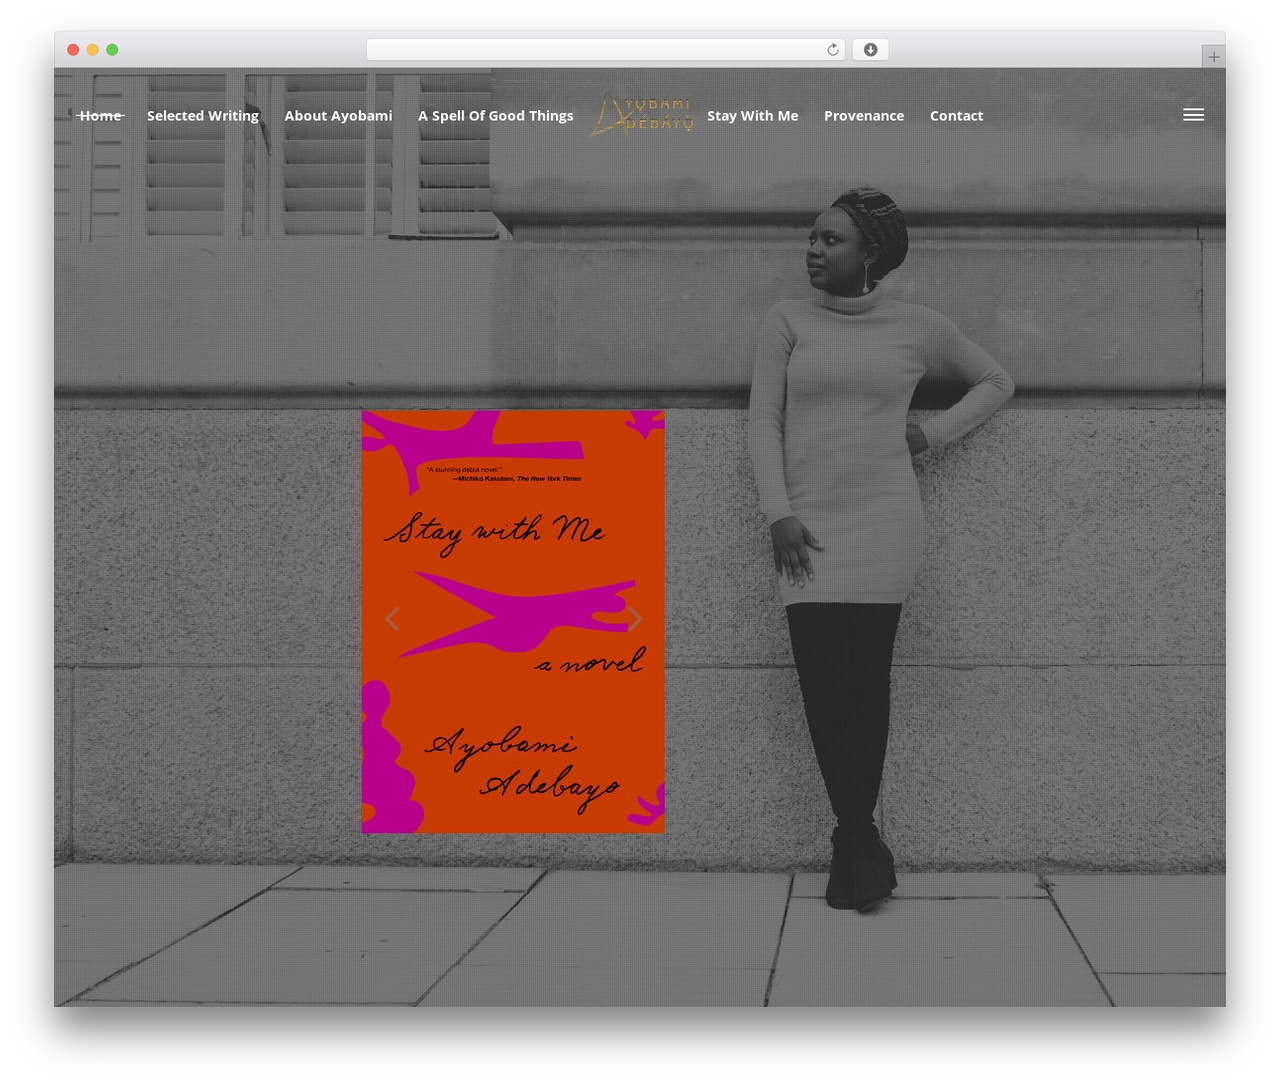
Task: Open A Spell Of Good Things page
Action: coord(496,116)
